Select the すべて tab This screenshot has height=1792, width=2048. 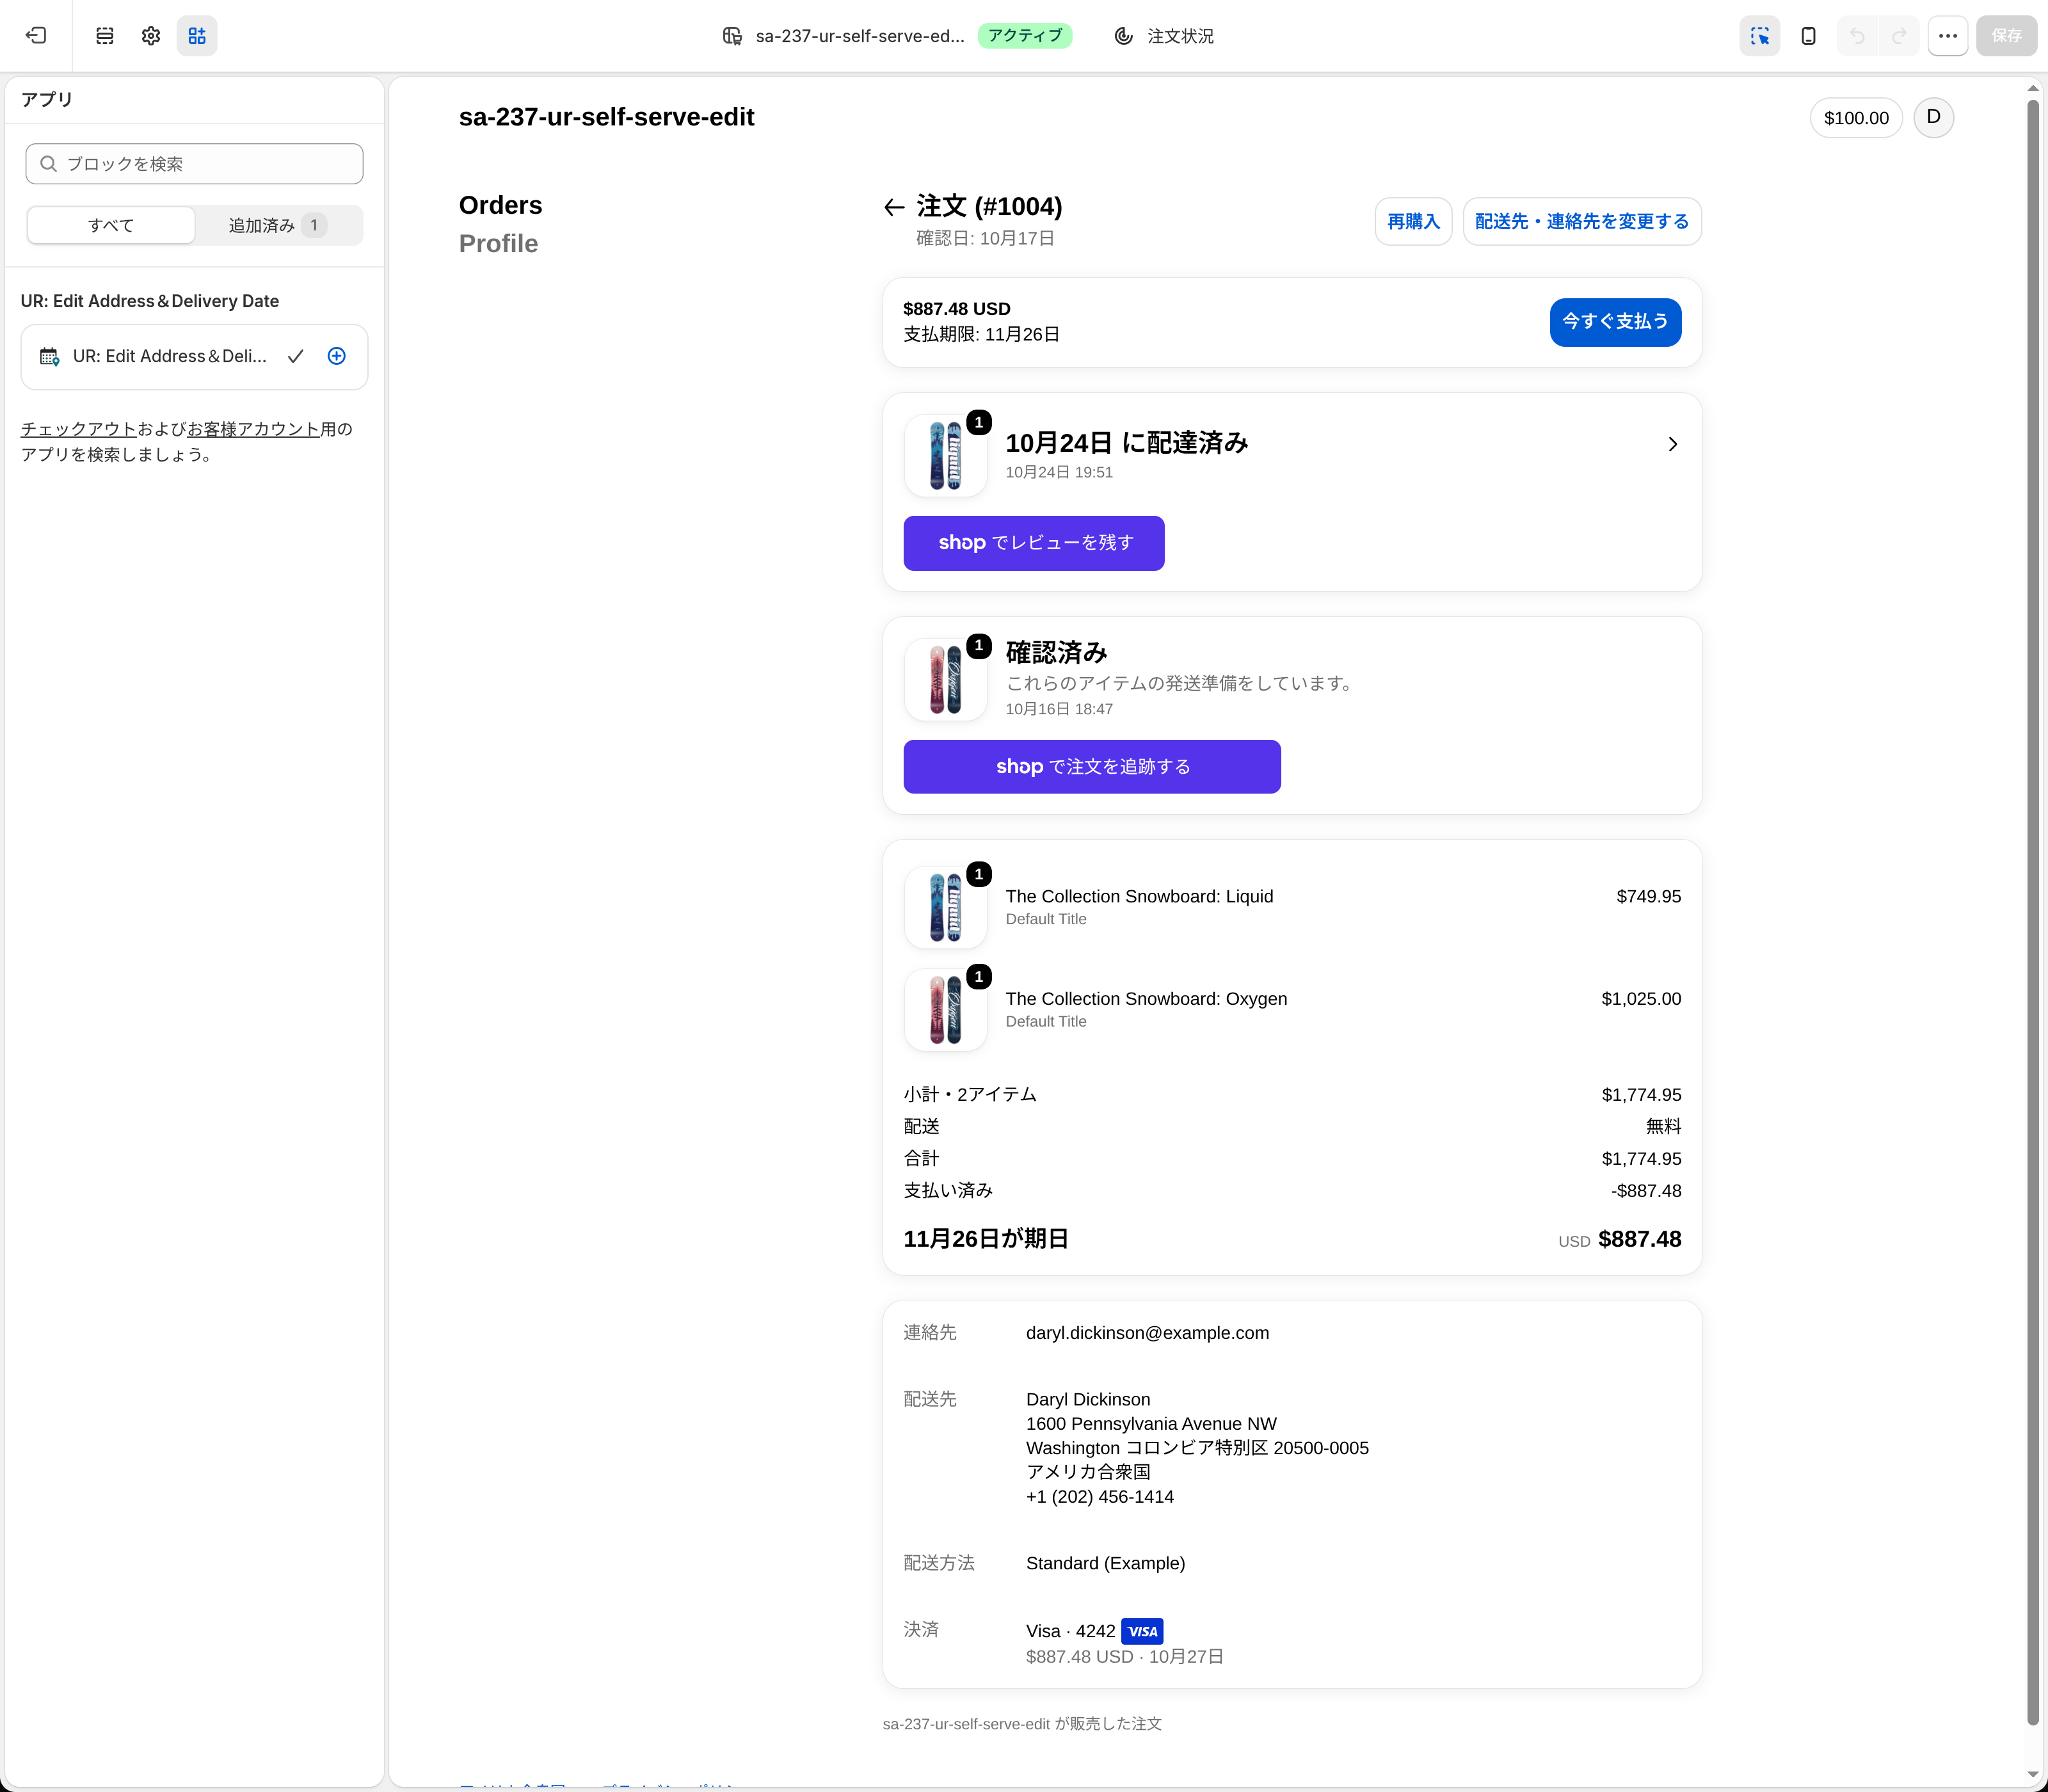pos(111,225)
